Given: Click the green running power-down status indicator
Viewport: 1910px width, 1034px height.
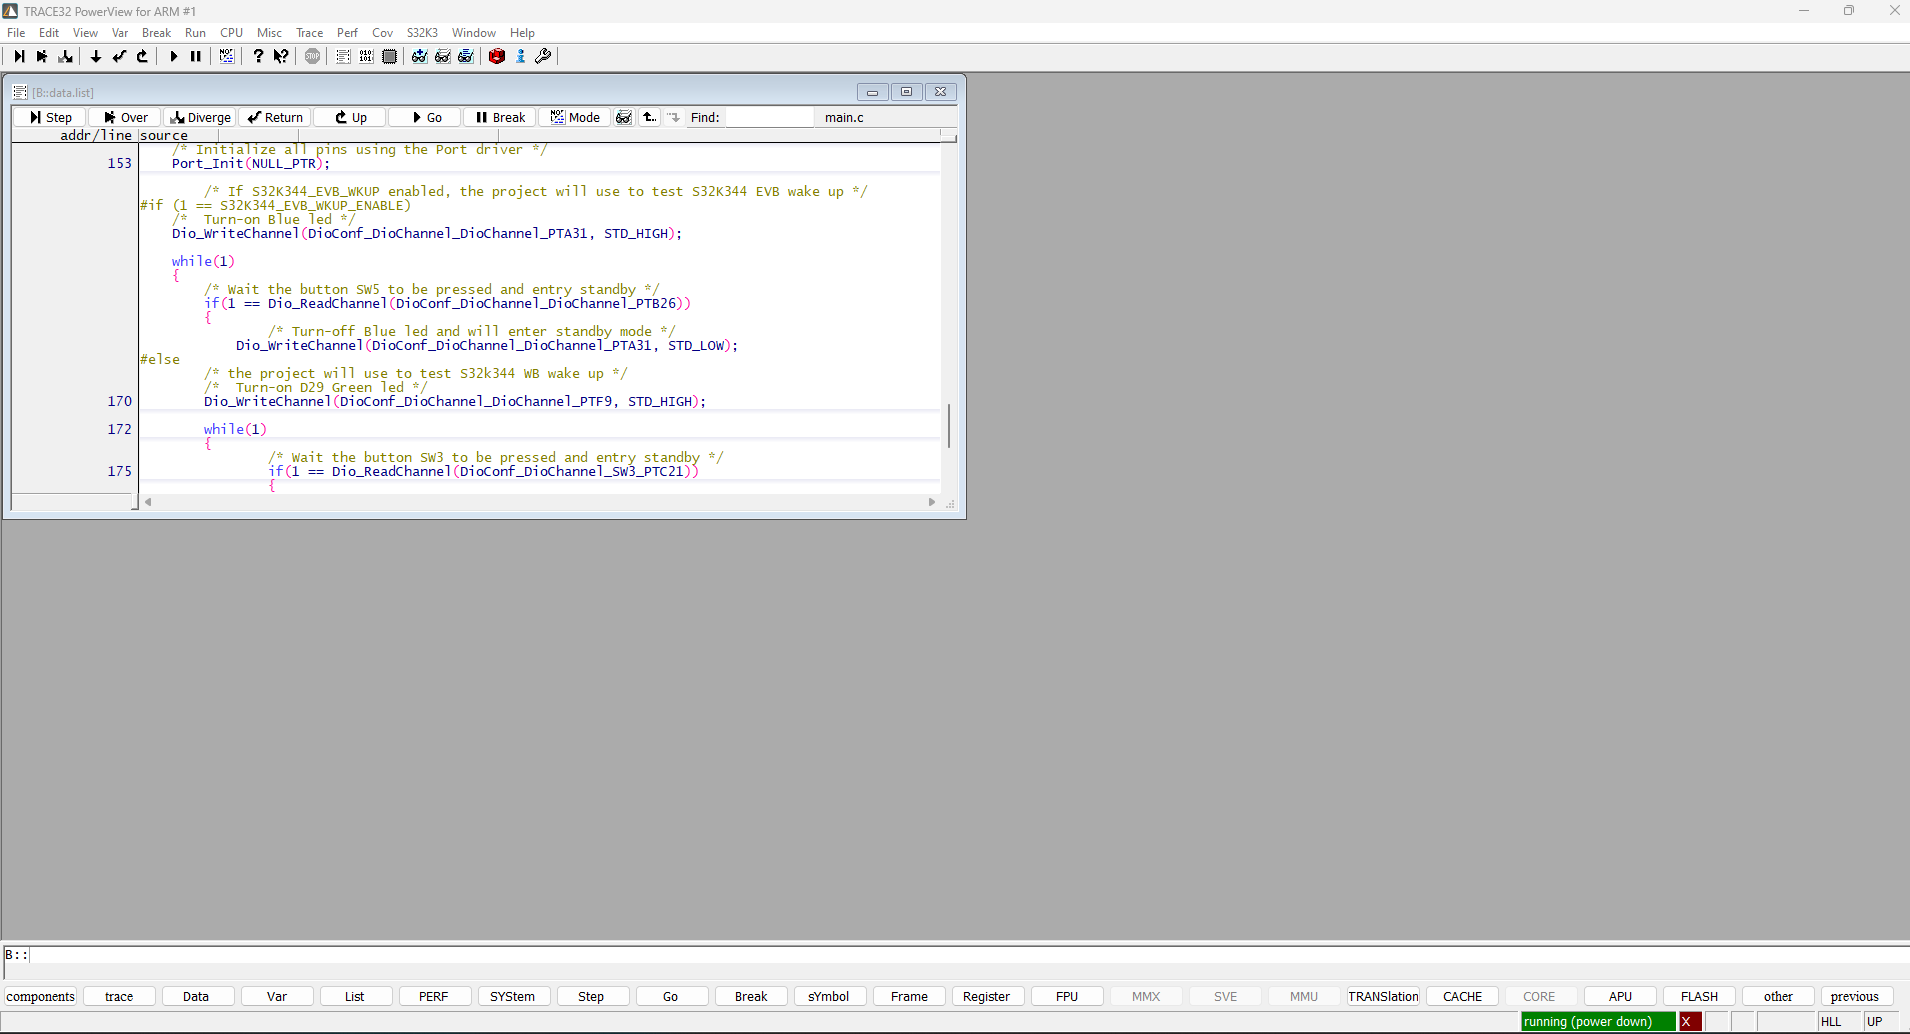Looking at the screenshot, I should [x=1595, y=1021].
